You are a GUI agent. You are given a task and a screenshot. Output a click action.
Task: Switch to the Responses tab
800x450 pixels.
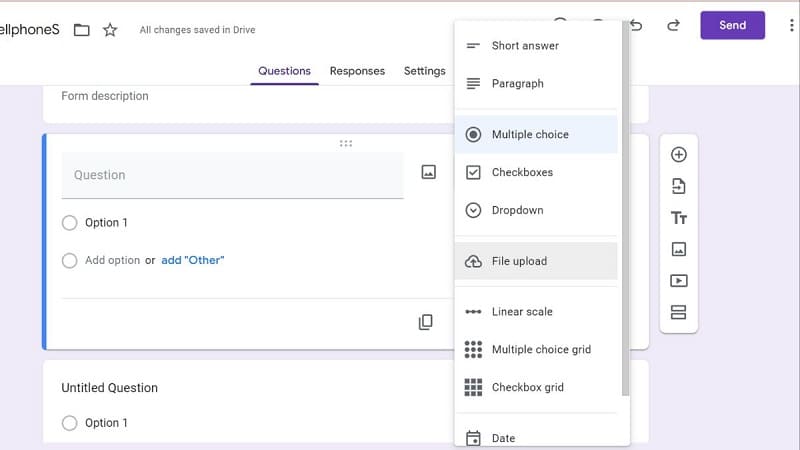click(357, 71)
